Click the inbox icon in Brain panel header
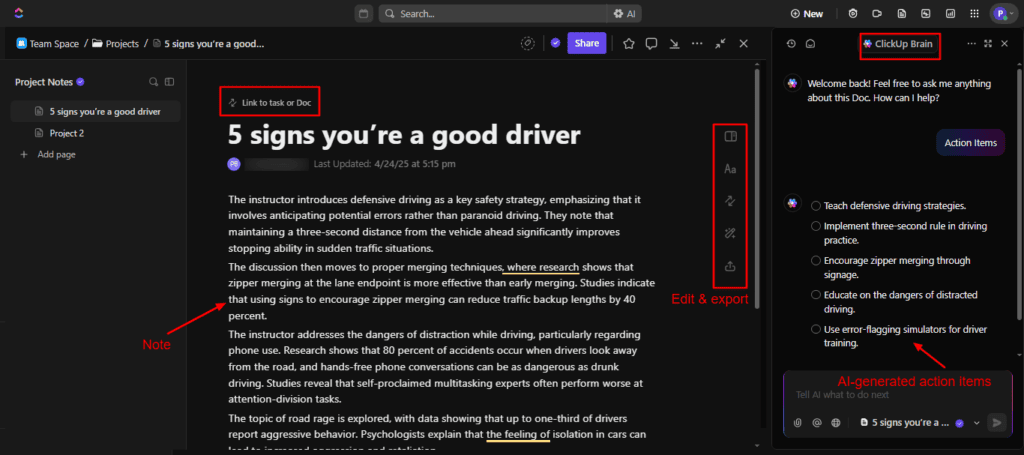This screenshot has width=1024, height=455. [x=810, y=44]
